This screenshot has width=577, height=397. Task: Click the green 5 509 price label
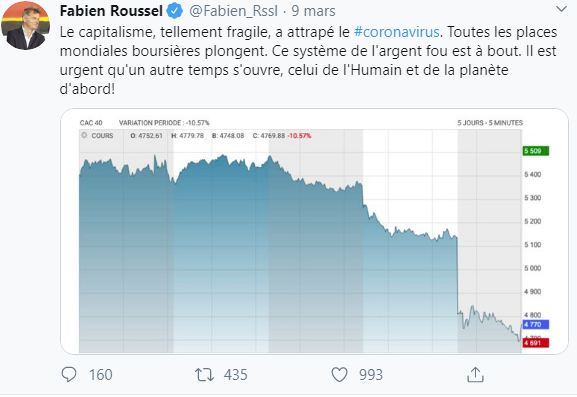(536, 151)
